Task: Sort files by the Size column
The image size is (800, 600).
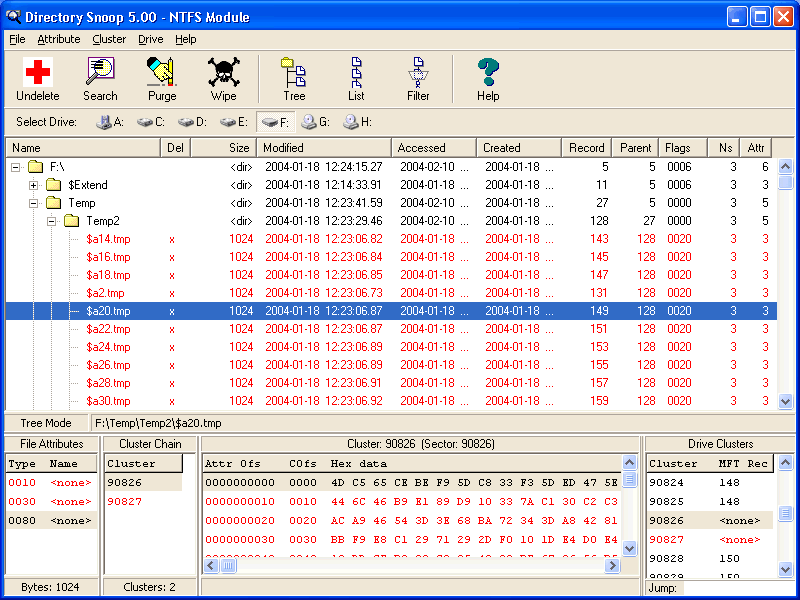Action: pos(239,147)
